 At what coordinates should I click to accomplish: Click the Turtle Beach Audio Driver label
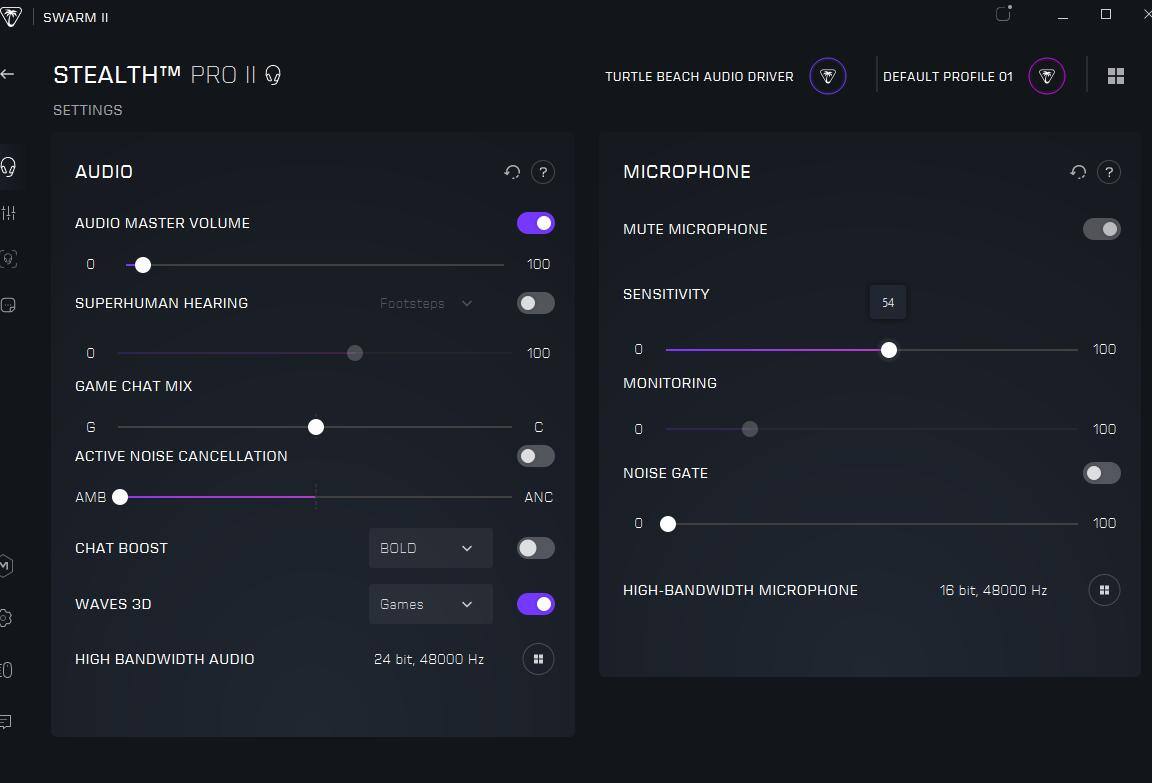[699, 76]
